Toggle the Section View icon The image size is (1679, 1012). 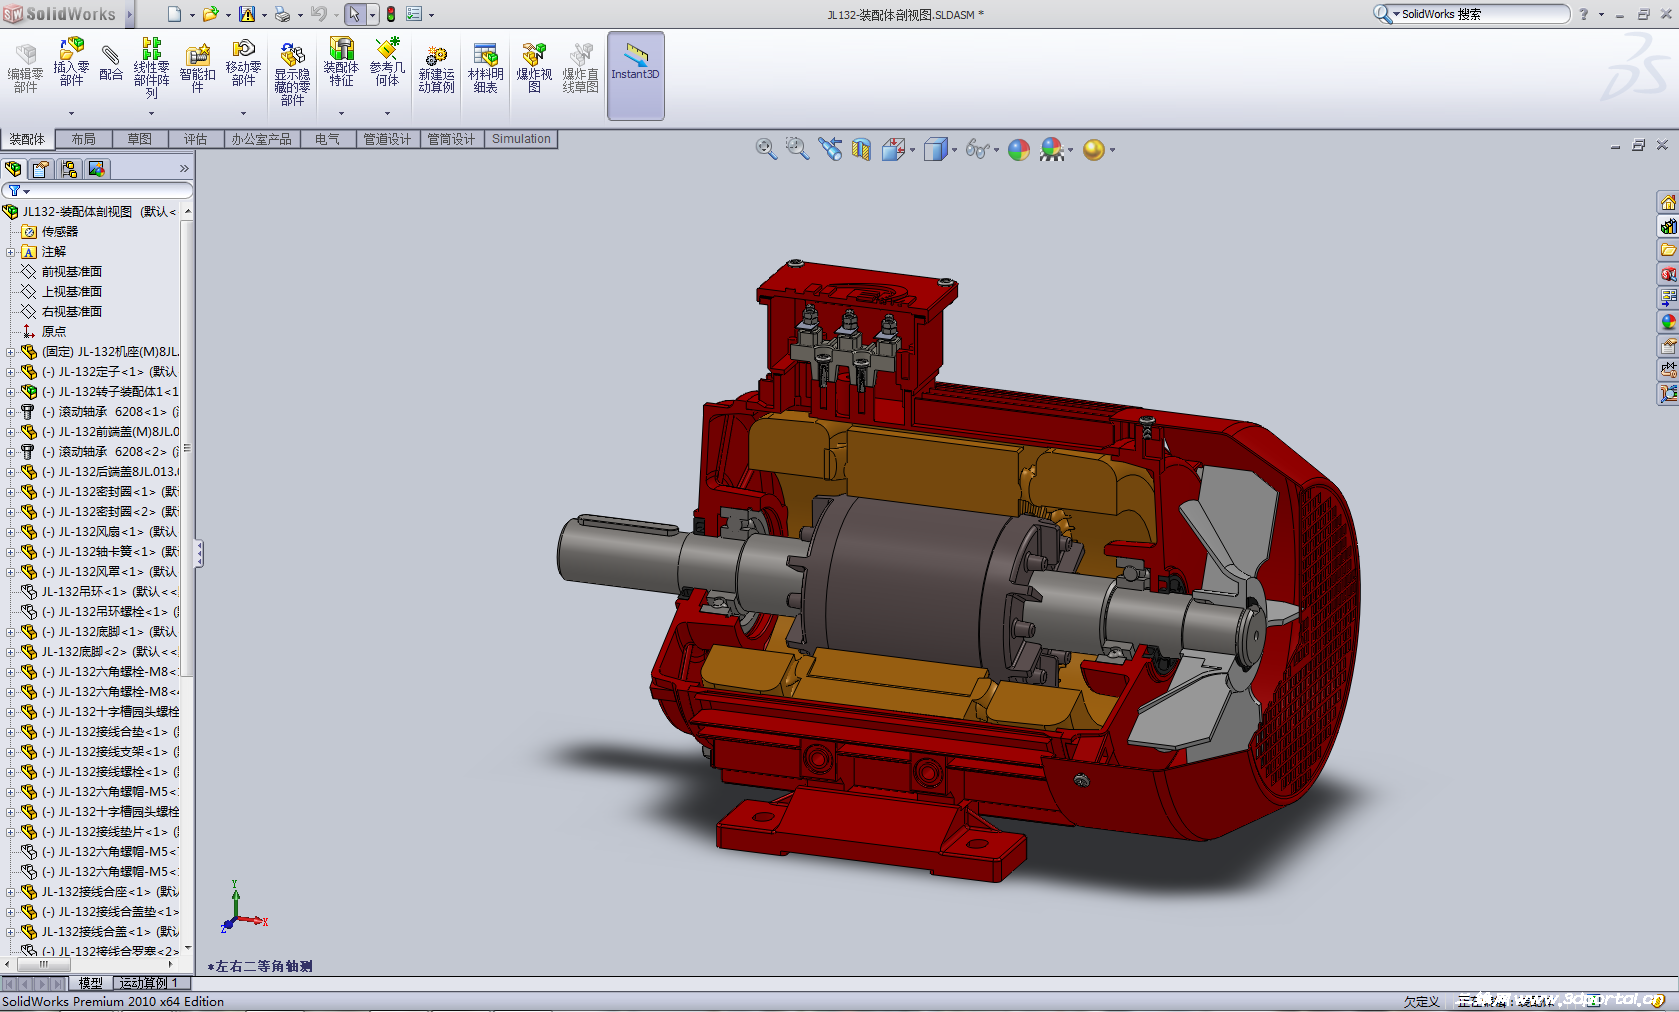tap(861, 150)
